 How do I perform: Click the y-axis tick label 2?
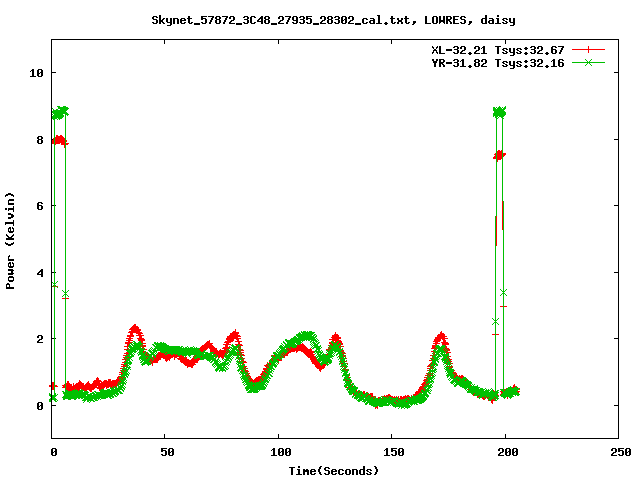[40, 339]
